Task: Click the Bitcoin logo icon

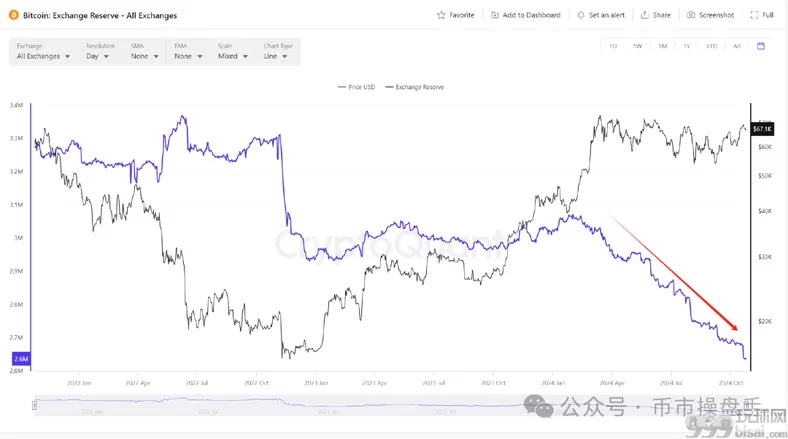Action: pyautogui.click(x=14, y=15)
